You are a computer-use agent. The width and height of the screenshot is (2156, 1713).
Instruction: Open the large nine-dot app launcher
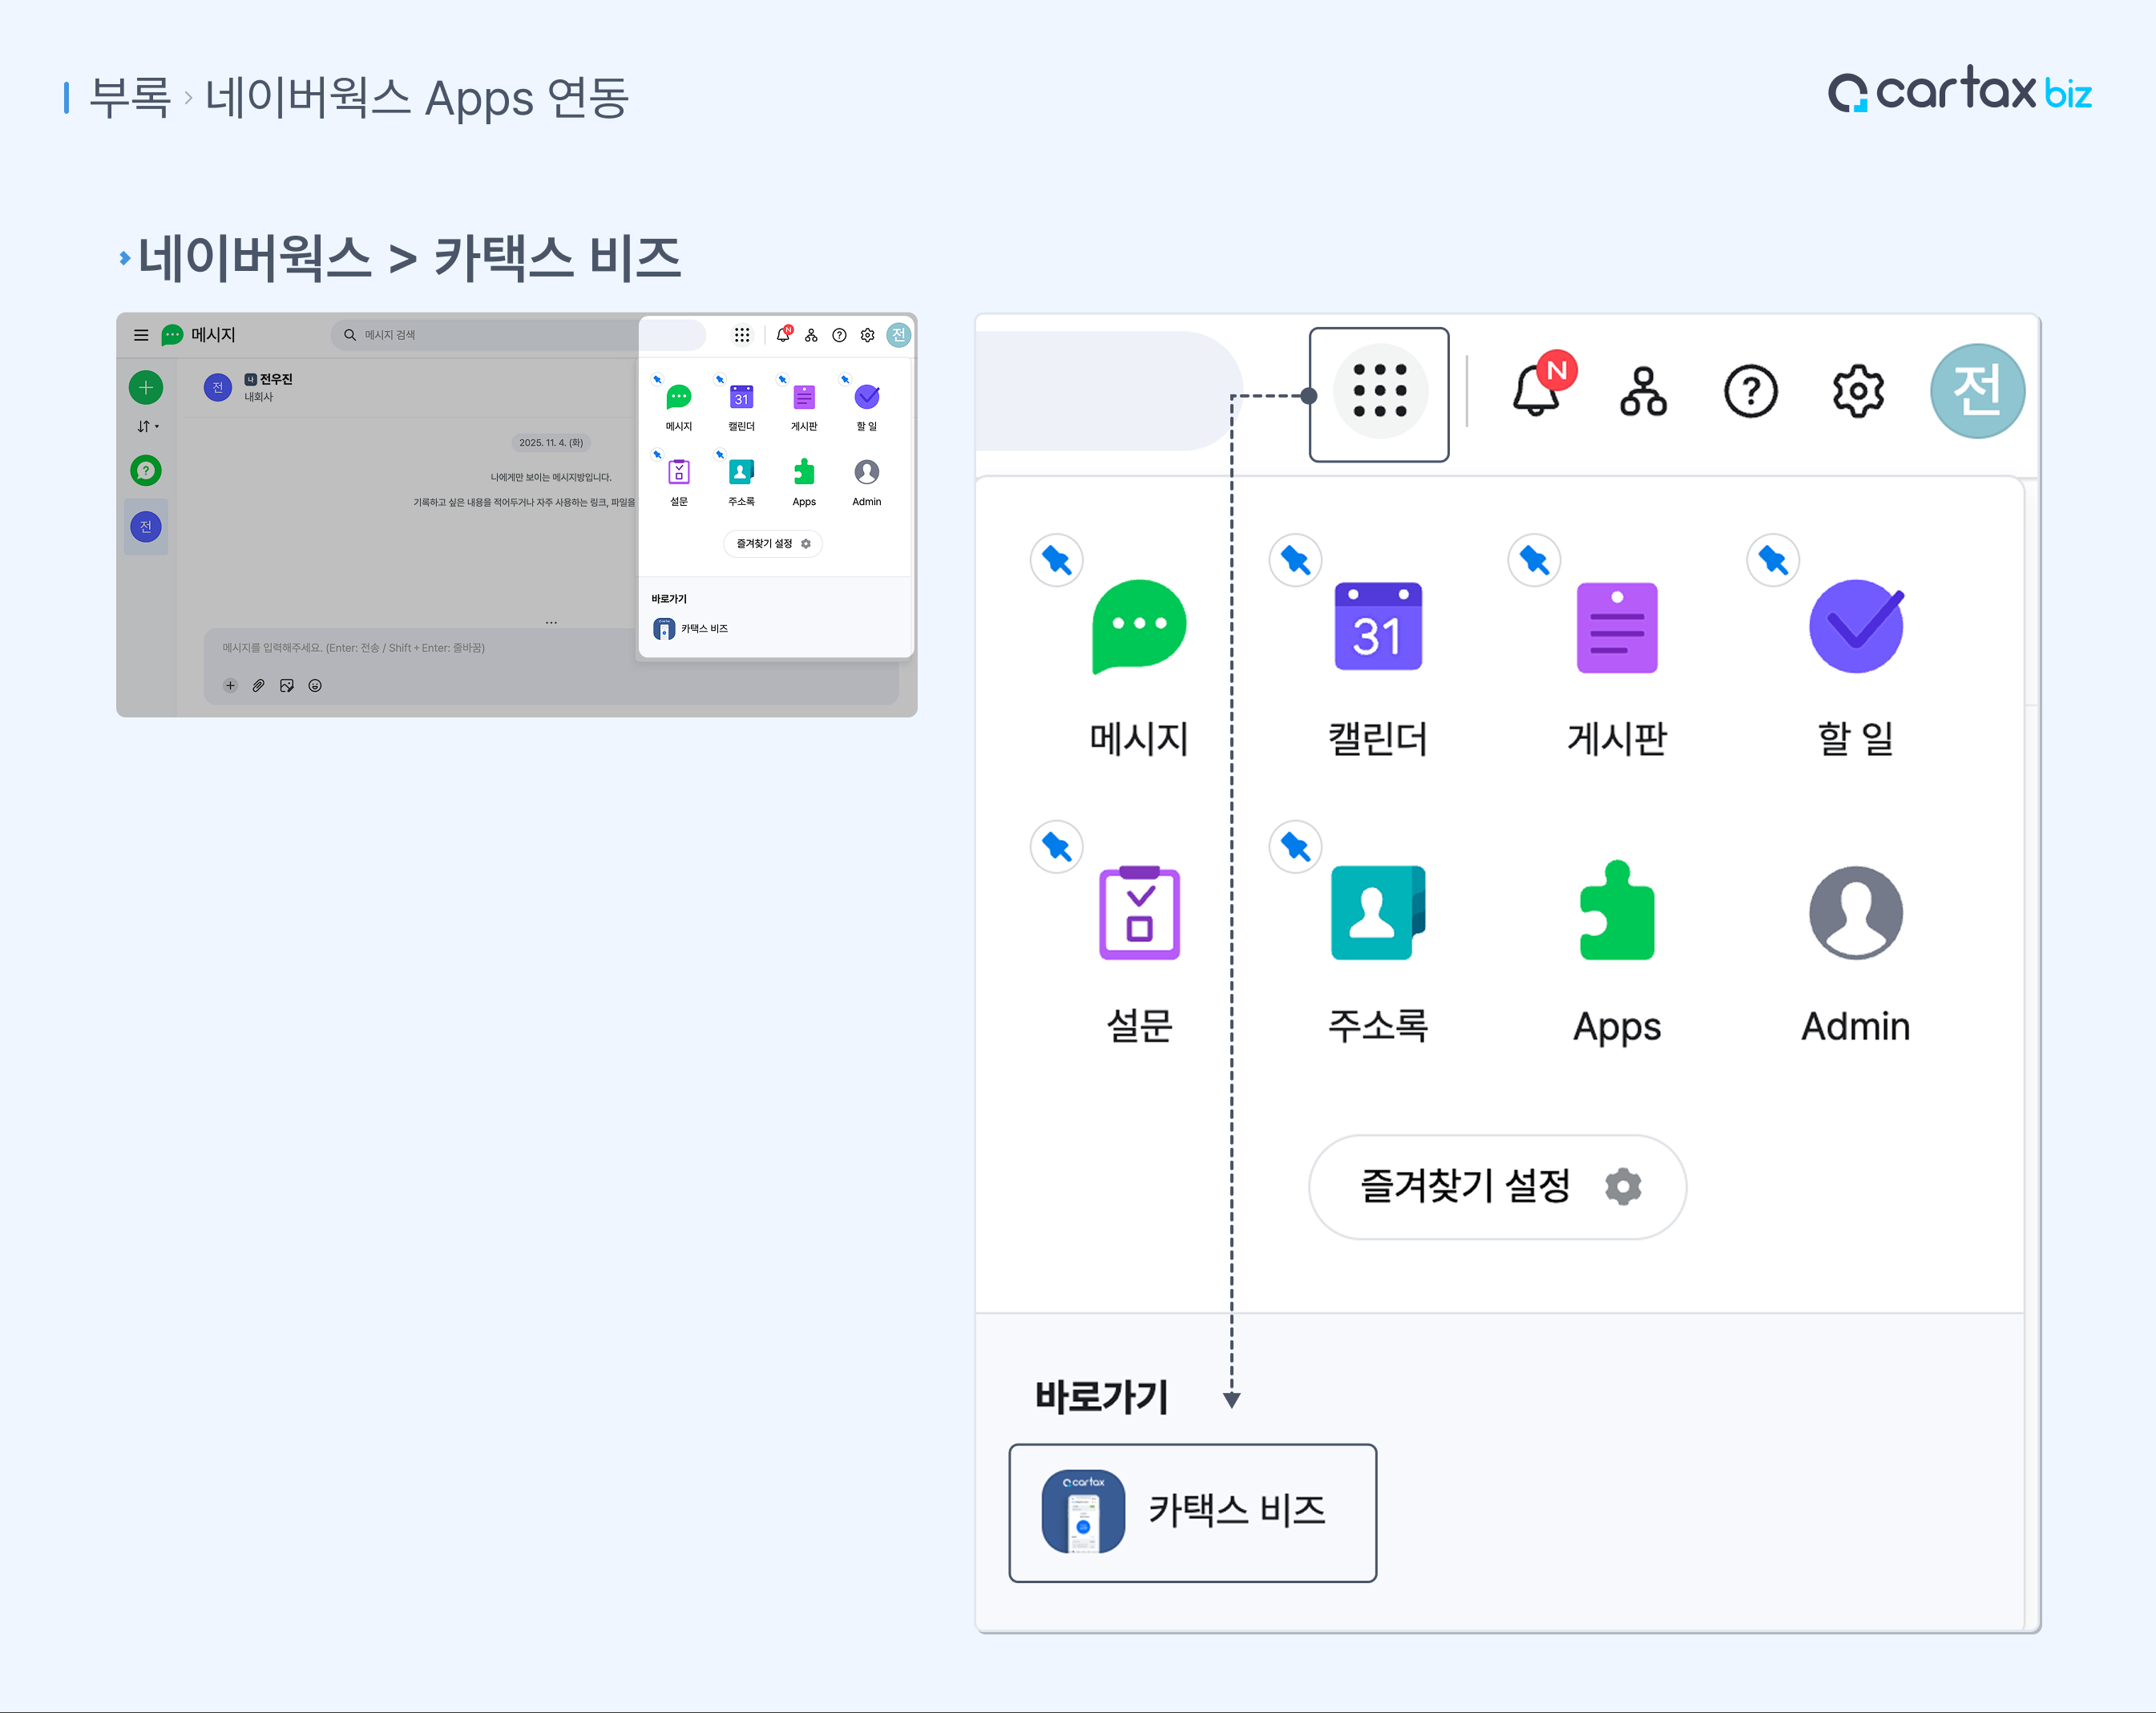coord(1379,392)
